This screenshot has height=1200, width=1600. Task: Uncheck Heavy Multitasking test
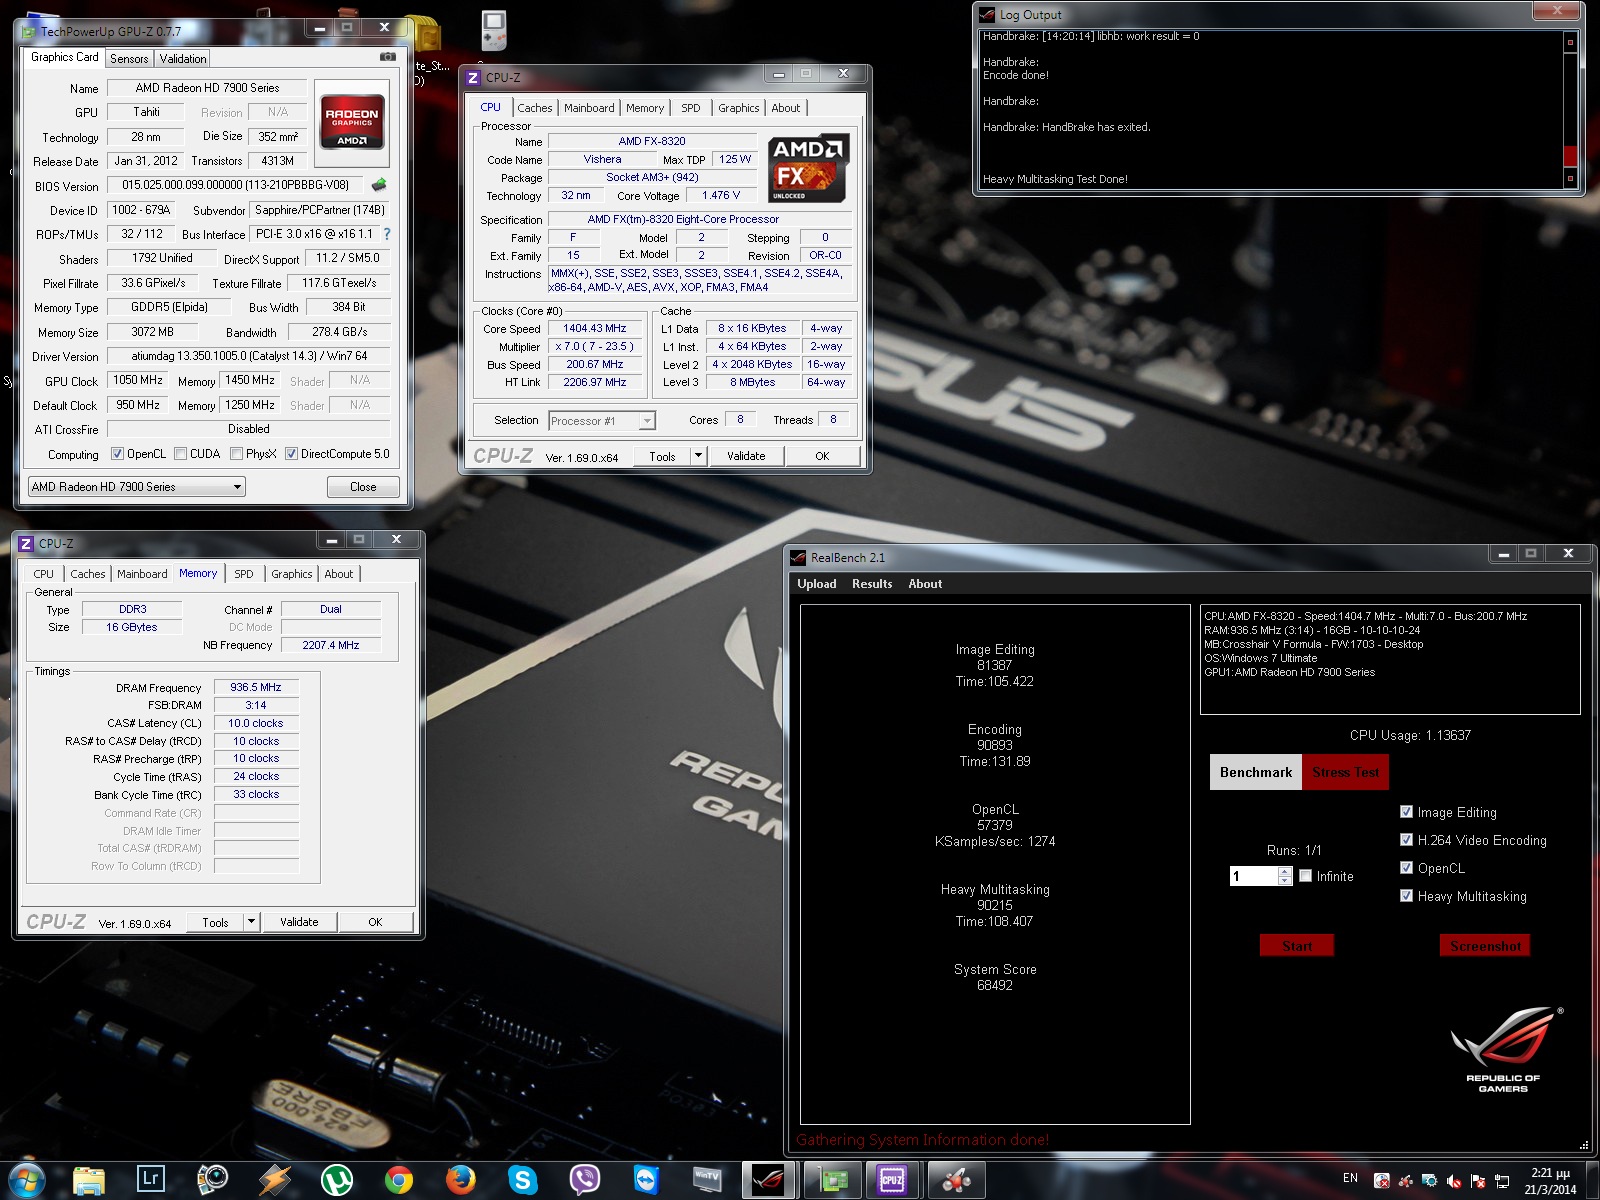(x=1406, y=896)
